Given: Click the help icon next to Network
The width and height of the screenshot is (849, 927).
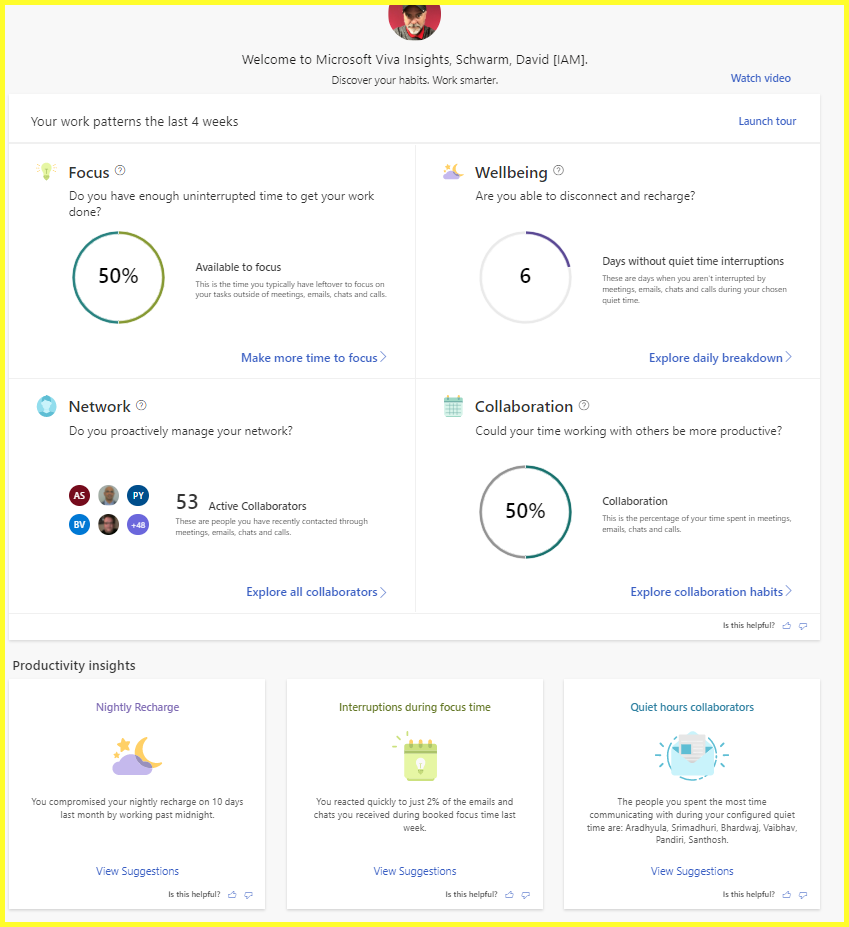Looking at the screenshot, I should tap(141, 406).
